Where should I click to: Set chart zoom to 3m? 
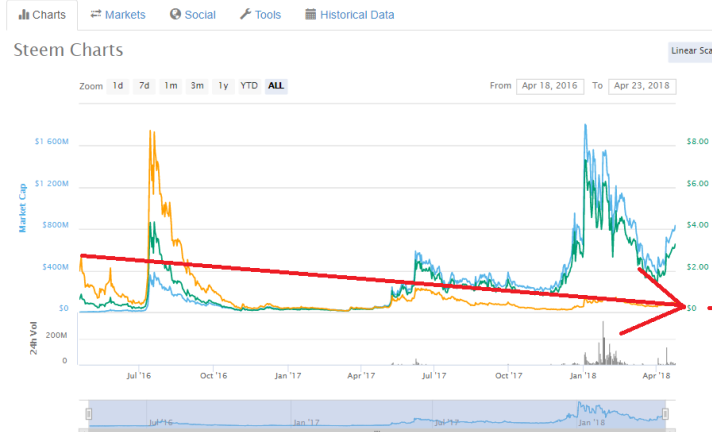pos(197,86)
